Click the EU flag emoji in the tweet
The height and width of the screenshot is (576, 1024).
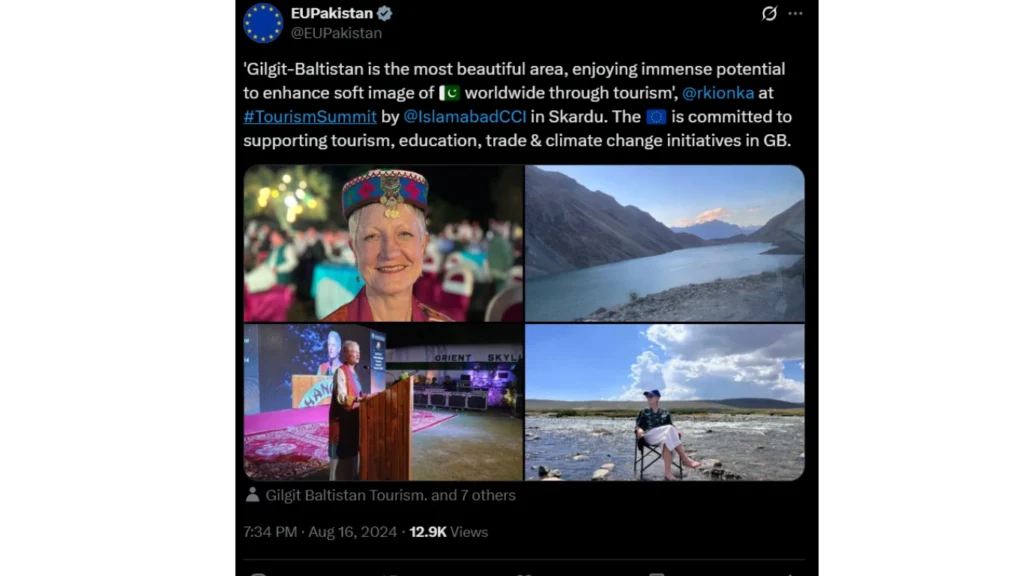656,117
